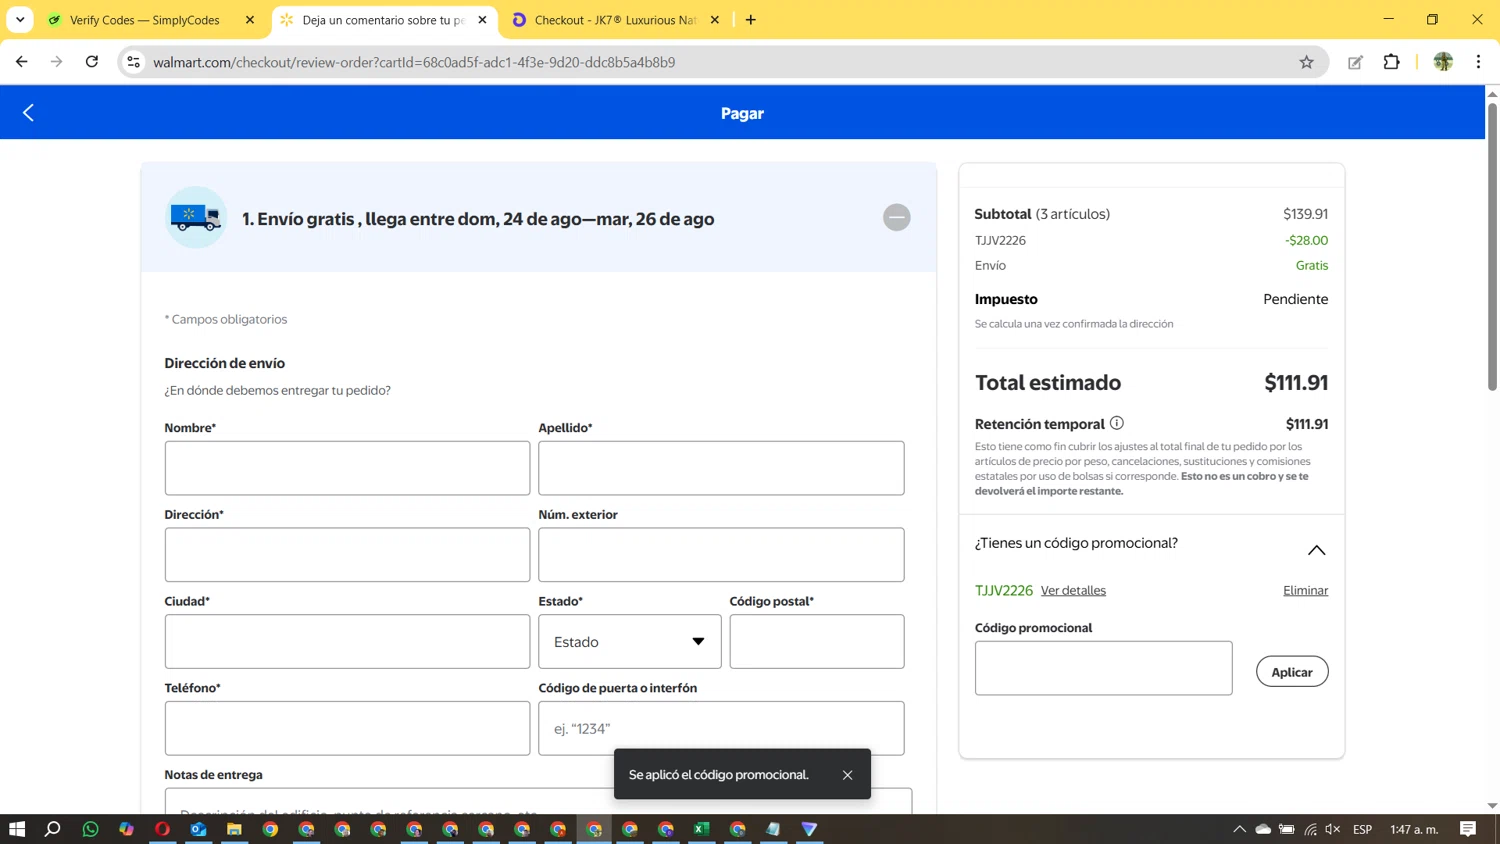Click the Nombre input field
This screenshot has height=844, width=1500.
[x=347, y=468]
